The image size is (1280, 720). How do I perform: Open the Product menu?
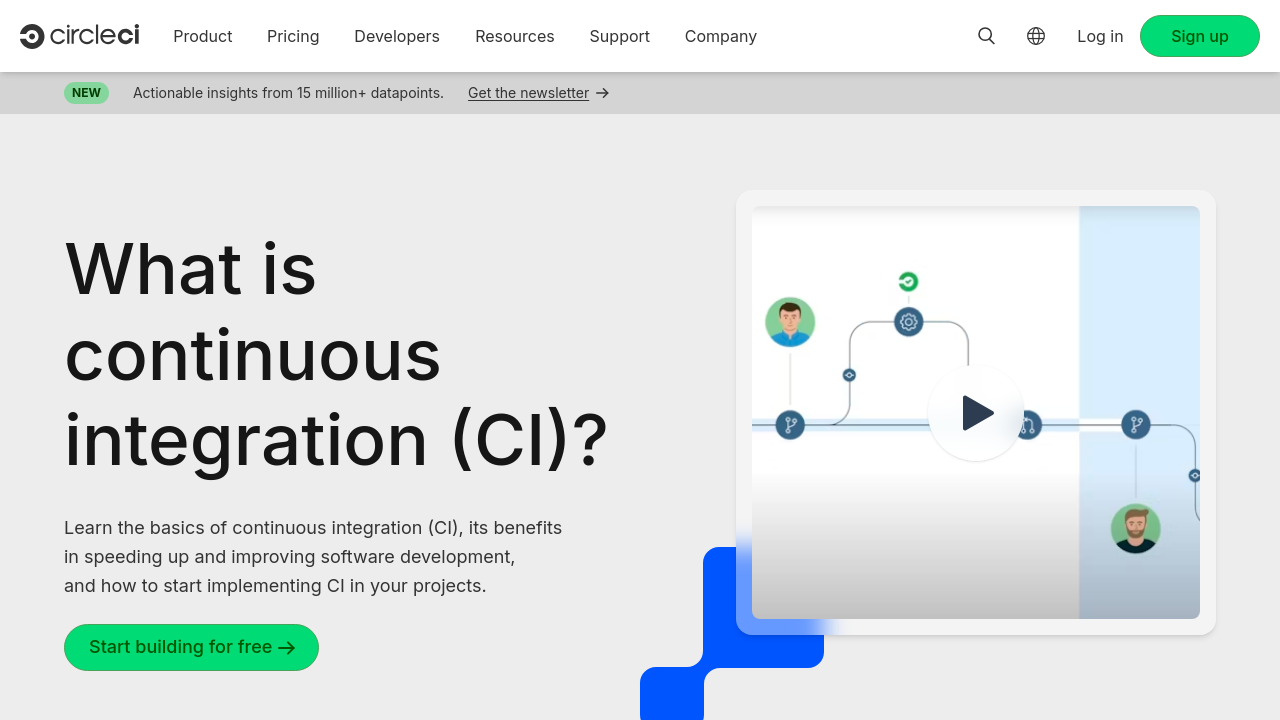click(203, 36)
